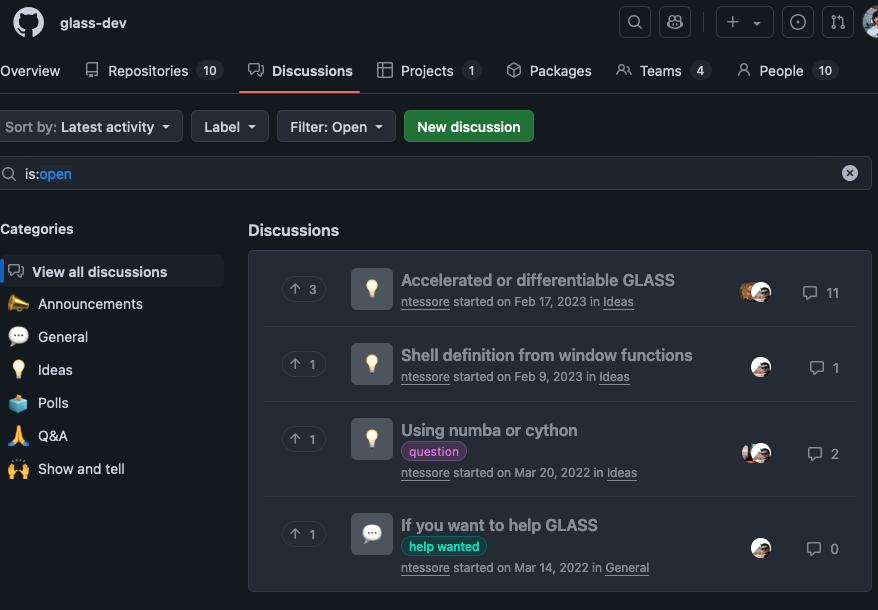878x610 pixels.
Task: Switch to the Projects tab
Action: pos(428,71)
